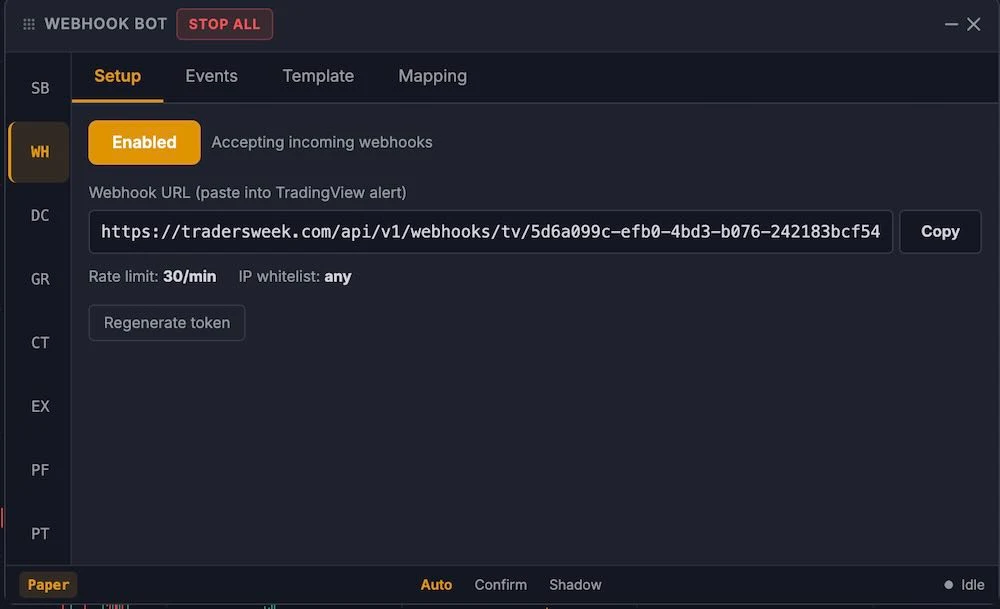The image size is (1000, 609).
Task: Open the PT sidebar bot
Action: 40,534
